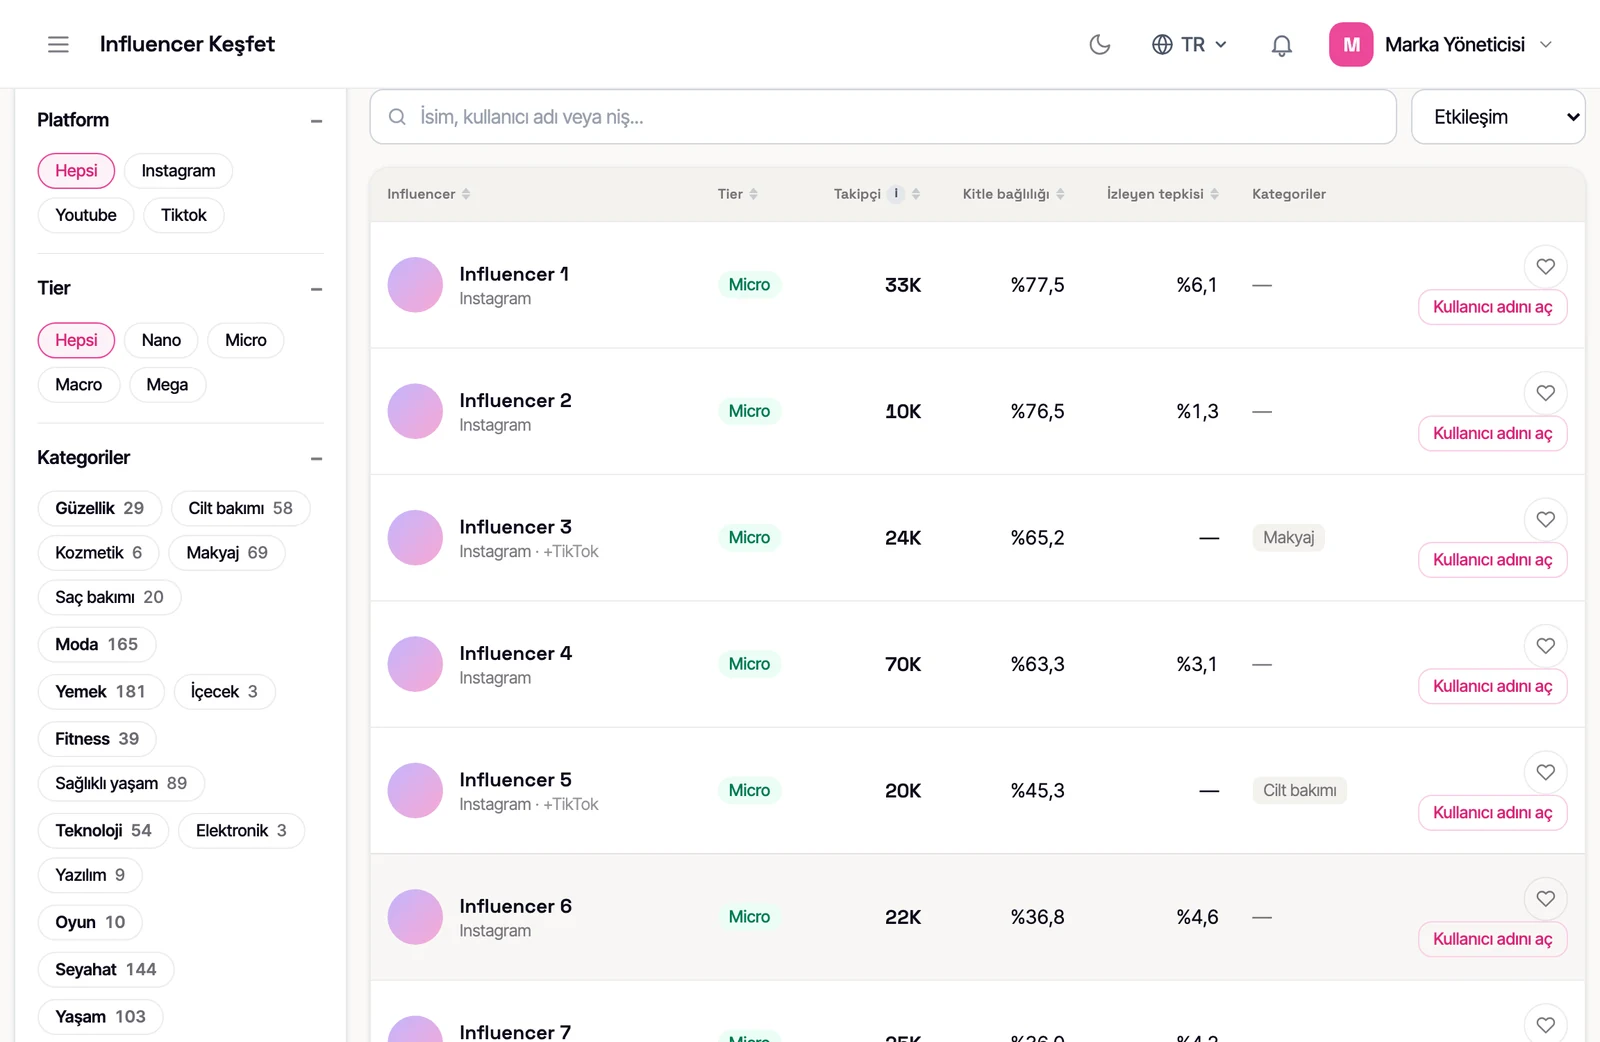
Task: Select Youtube platform filter
Action: click(x=86, y=215)
